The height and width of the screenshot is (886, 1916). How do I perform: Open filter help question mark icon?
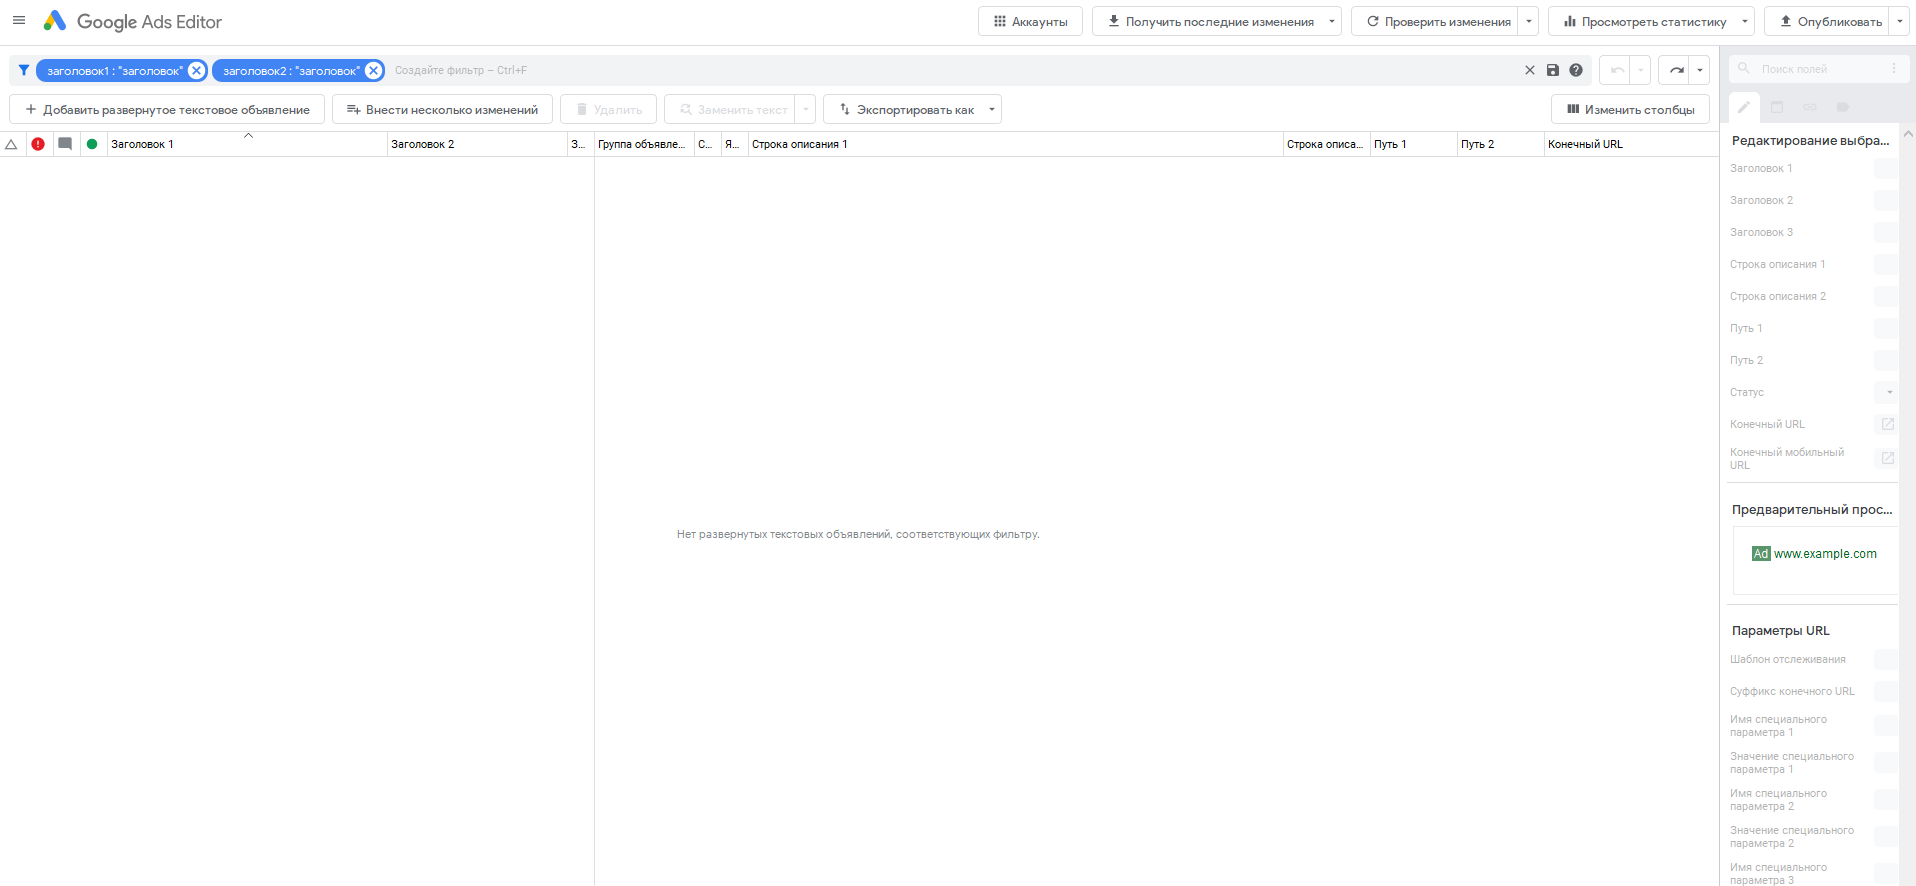(1576, 70)
